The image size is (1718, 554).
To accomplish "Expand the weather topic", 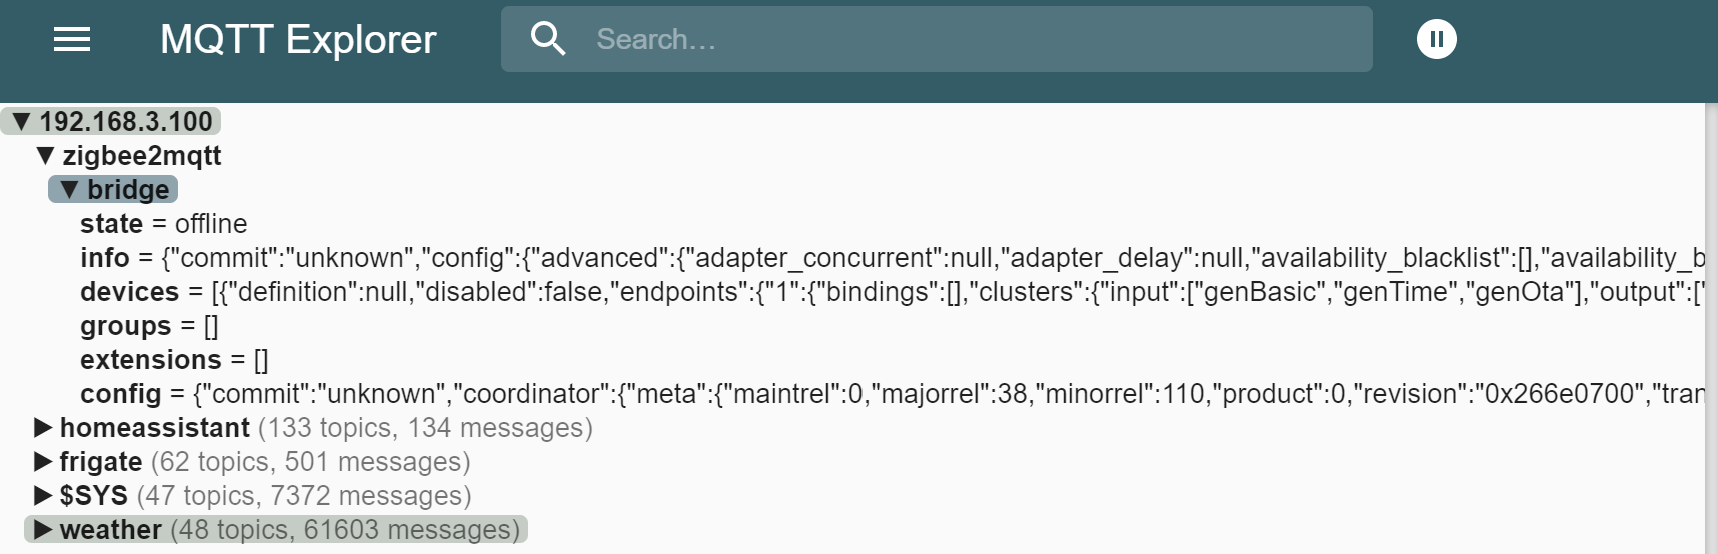I will click(43, 530).
